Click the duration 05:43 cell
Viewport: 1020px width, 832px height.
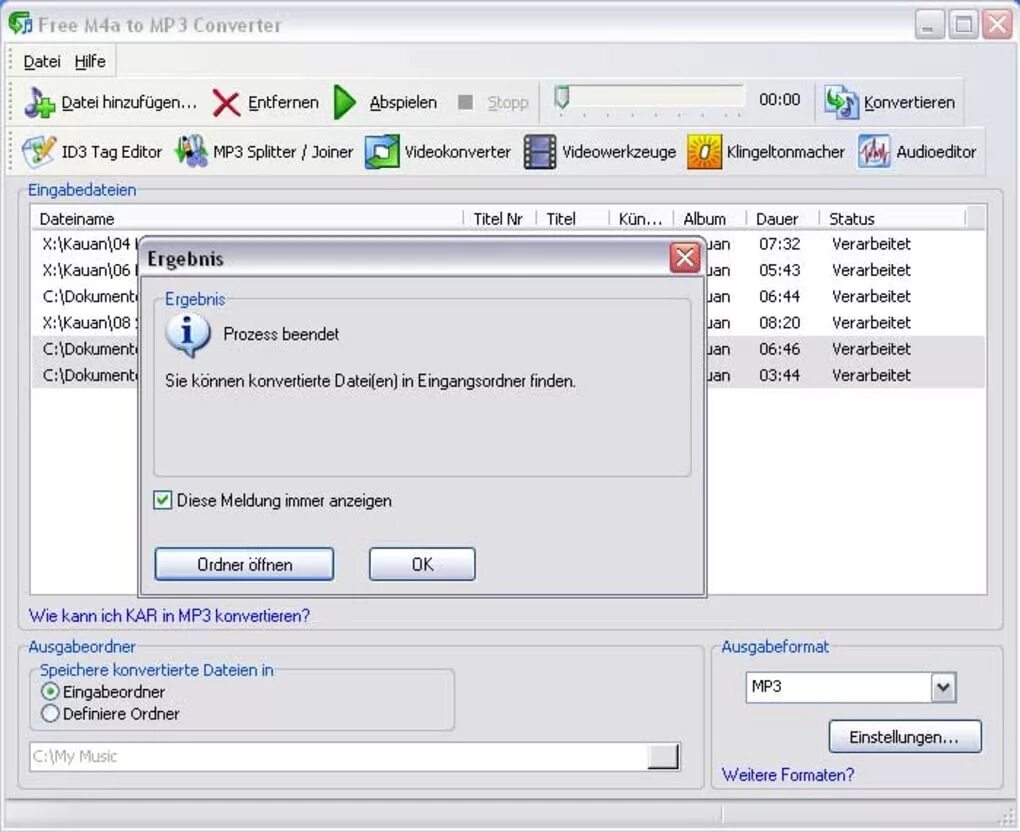[x=779, y=270]
